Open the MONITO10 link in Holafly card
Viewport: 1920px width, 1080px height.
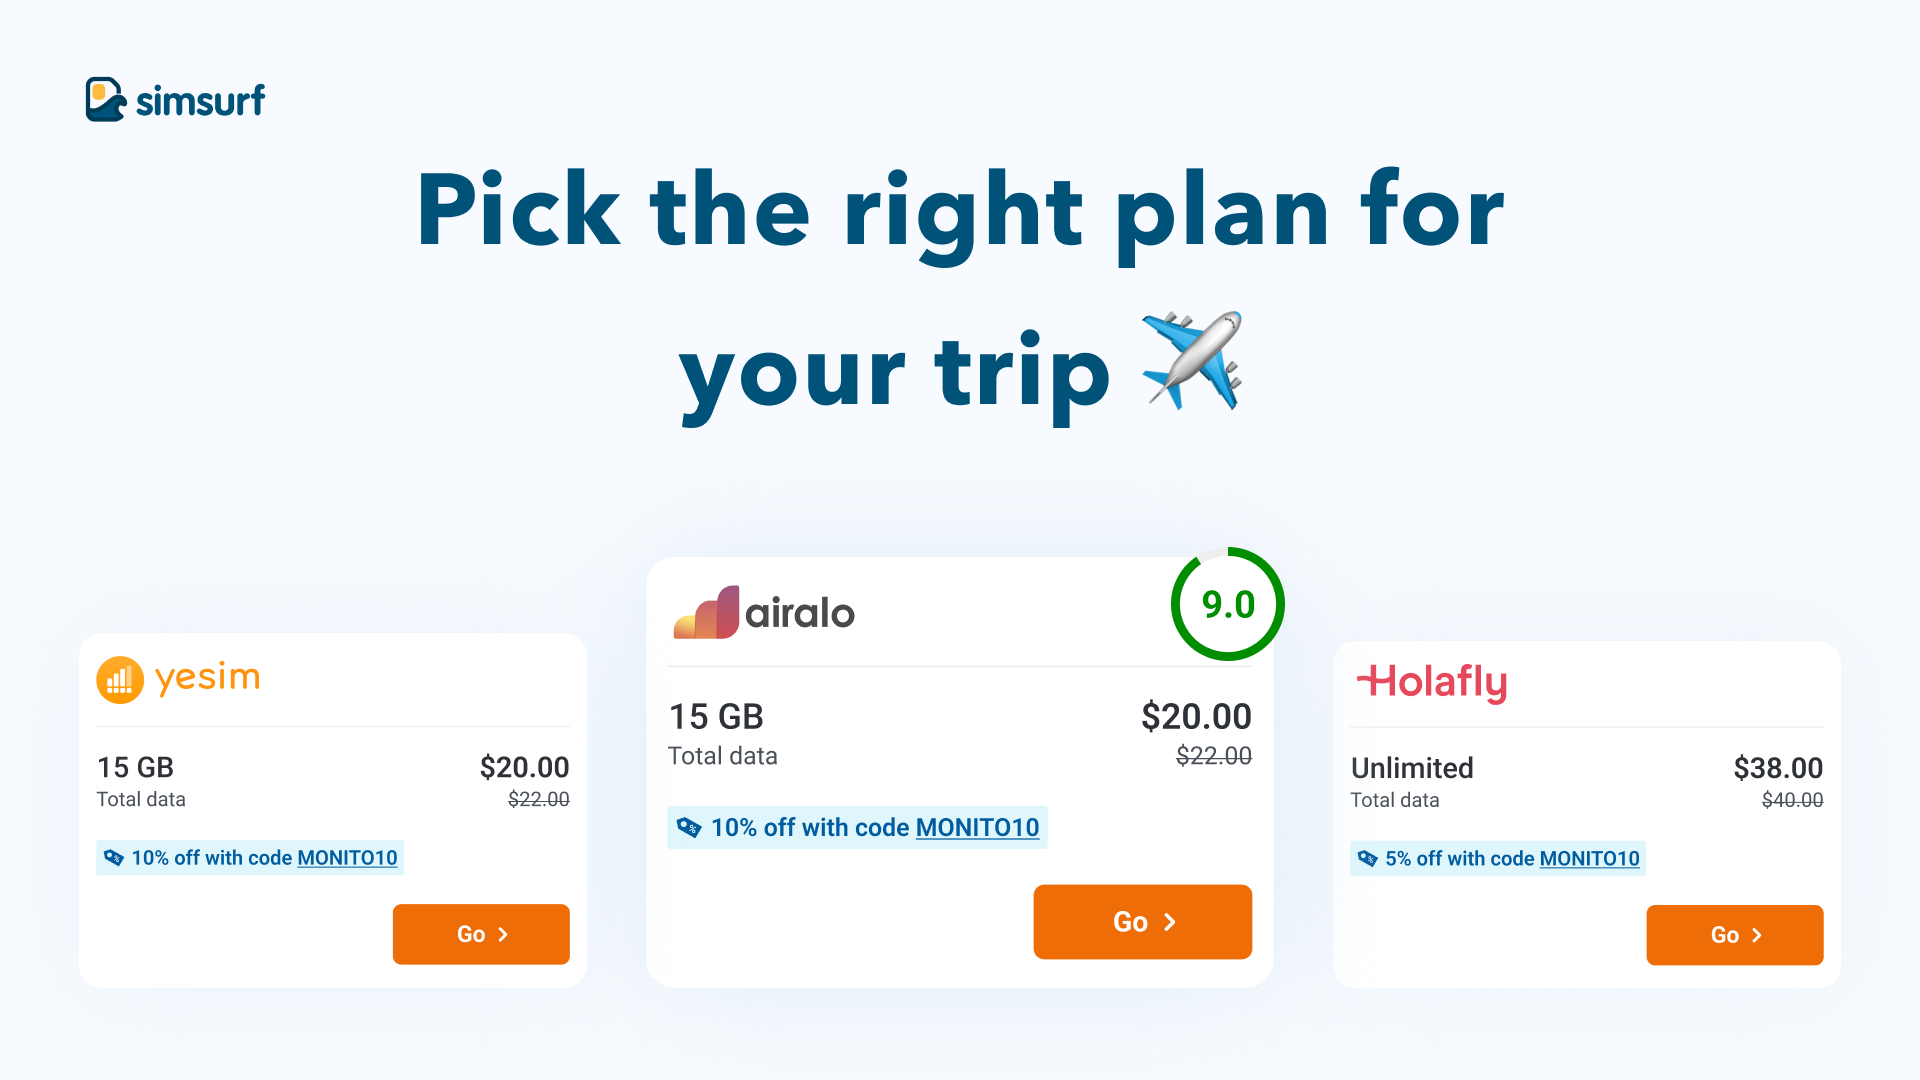tap(1589, 859)
